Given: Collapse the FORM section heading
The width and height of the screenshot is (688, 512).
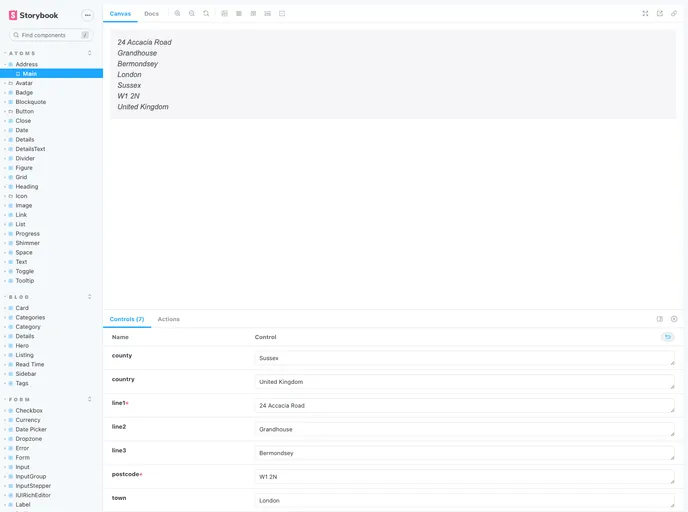Looking at the screenshot, I should [x=19, y=400].
